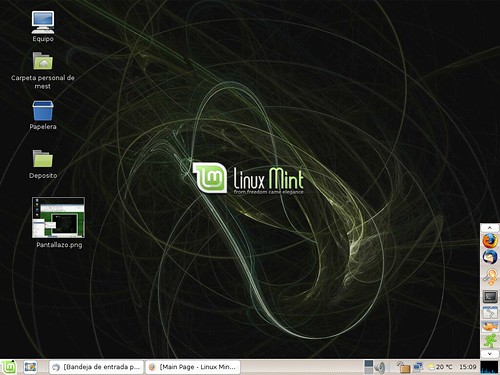This screenshot has height=375, width=500.
Task: Open the 20 °C weather applet
Action: (440, 367)
